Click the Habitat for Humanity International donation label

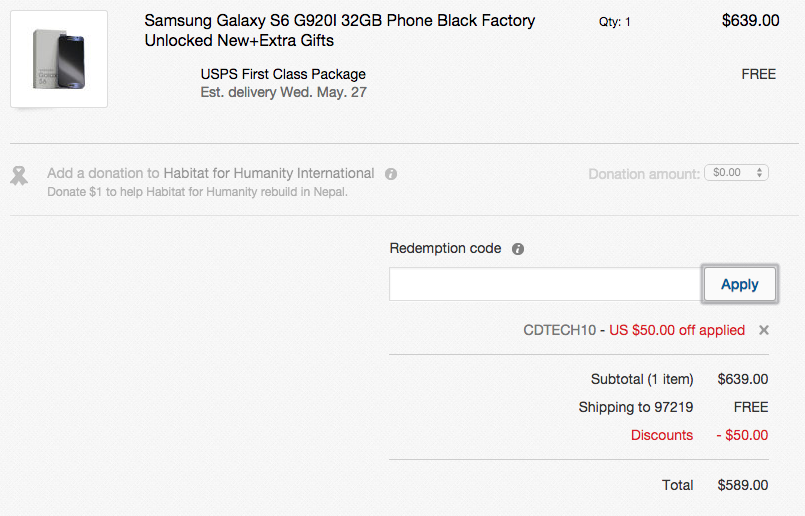click(211, 173)
